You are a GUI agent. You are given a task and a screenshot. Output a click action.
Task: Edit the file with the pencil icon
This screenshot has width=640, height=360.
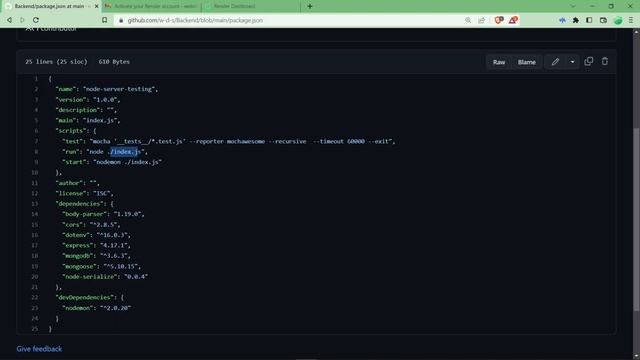tap(555, 62)
